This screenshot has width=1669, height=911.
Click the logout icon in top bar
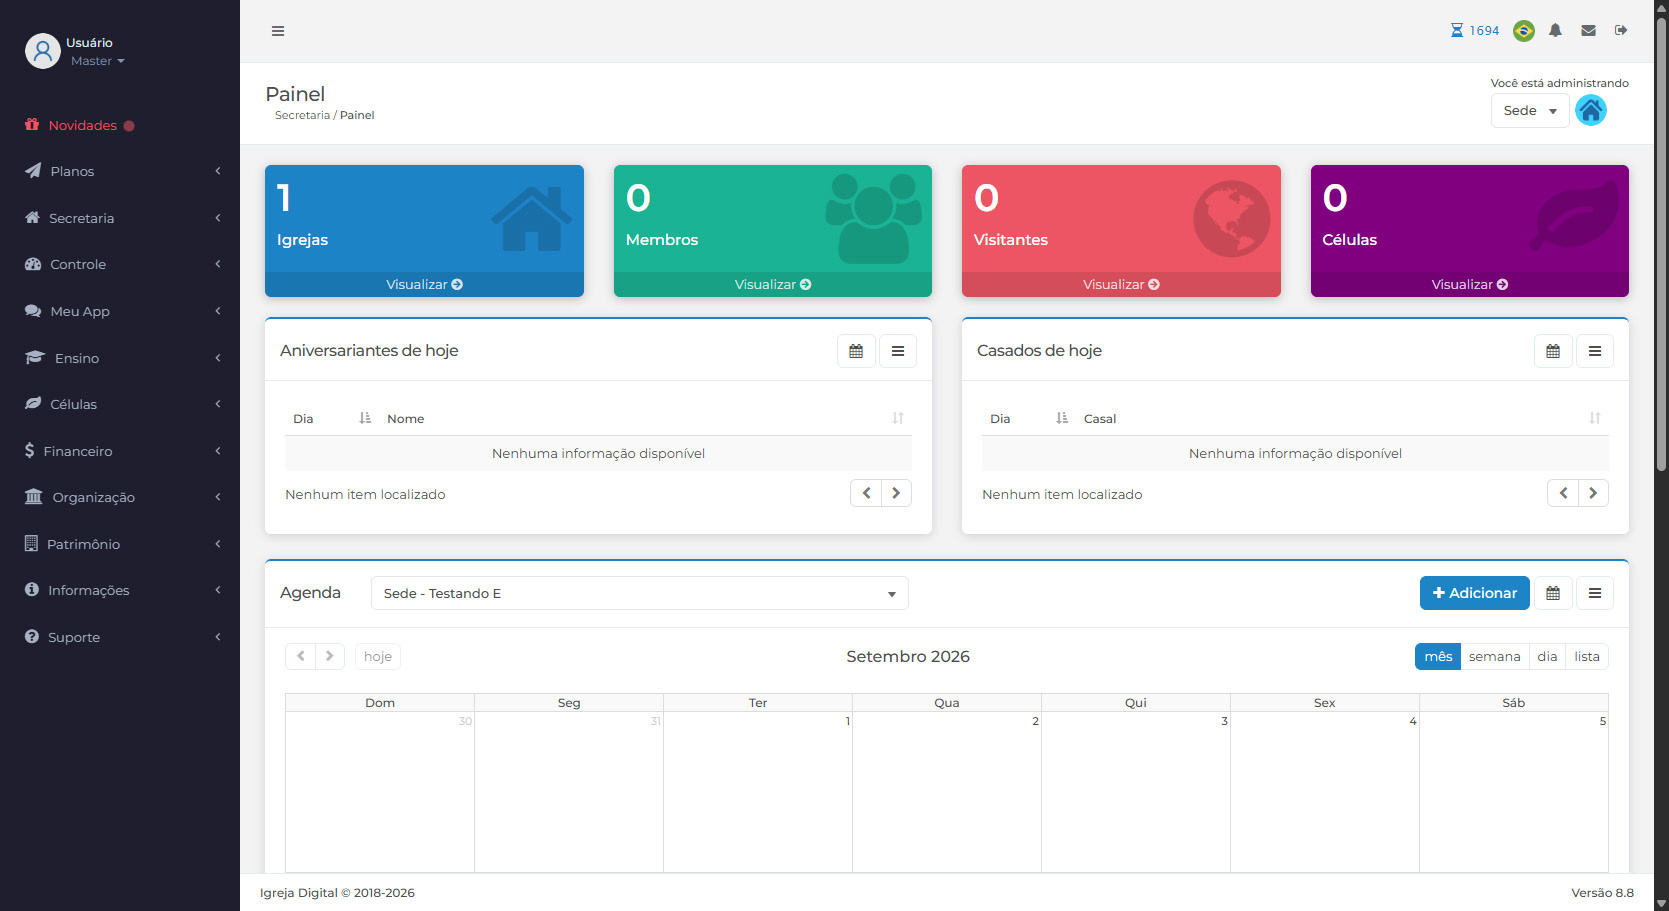(x=1621, y=31)
